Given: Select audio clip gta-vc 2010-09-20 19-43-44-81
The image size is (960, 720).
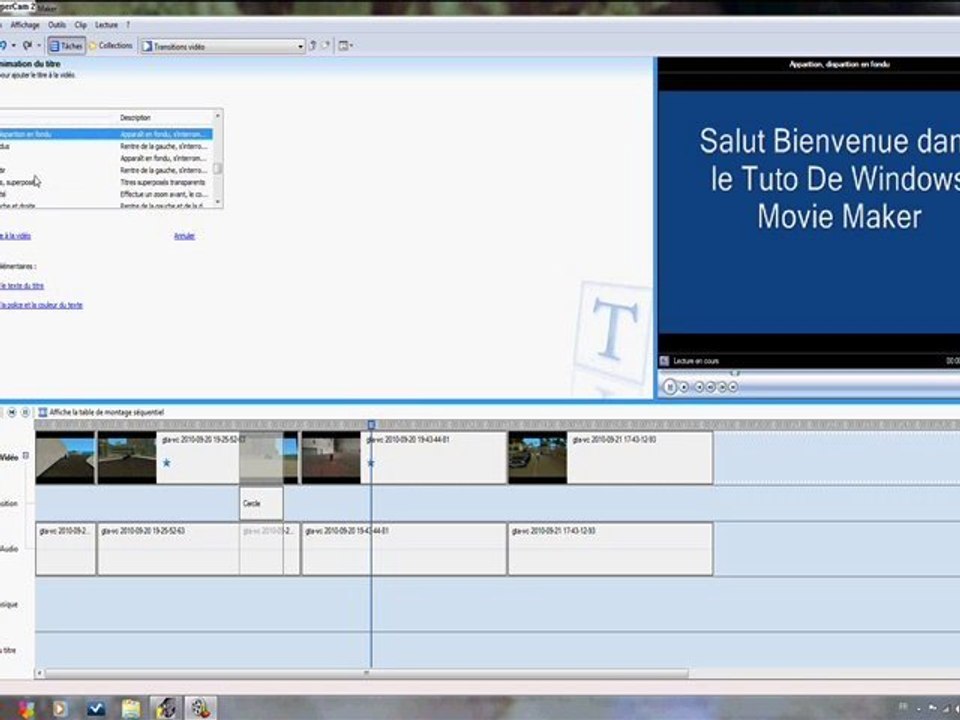Looking at the screenshot, I should 405,549.
